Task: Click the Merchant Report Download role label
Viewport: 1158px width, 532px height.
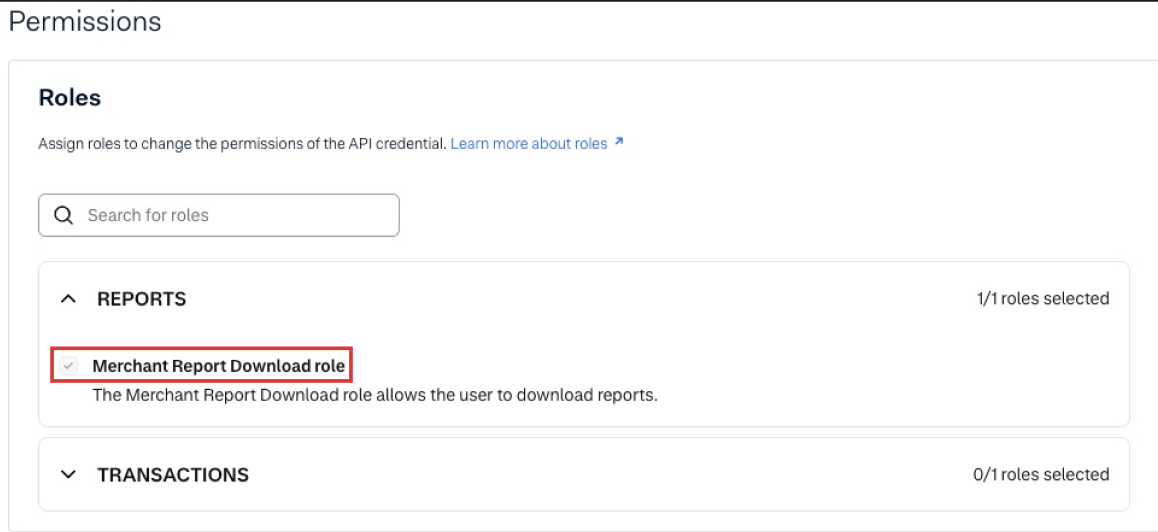Action: pos(219,366)
